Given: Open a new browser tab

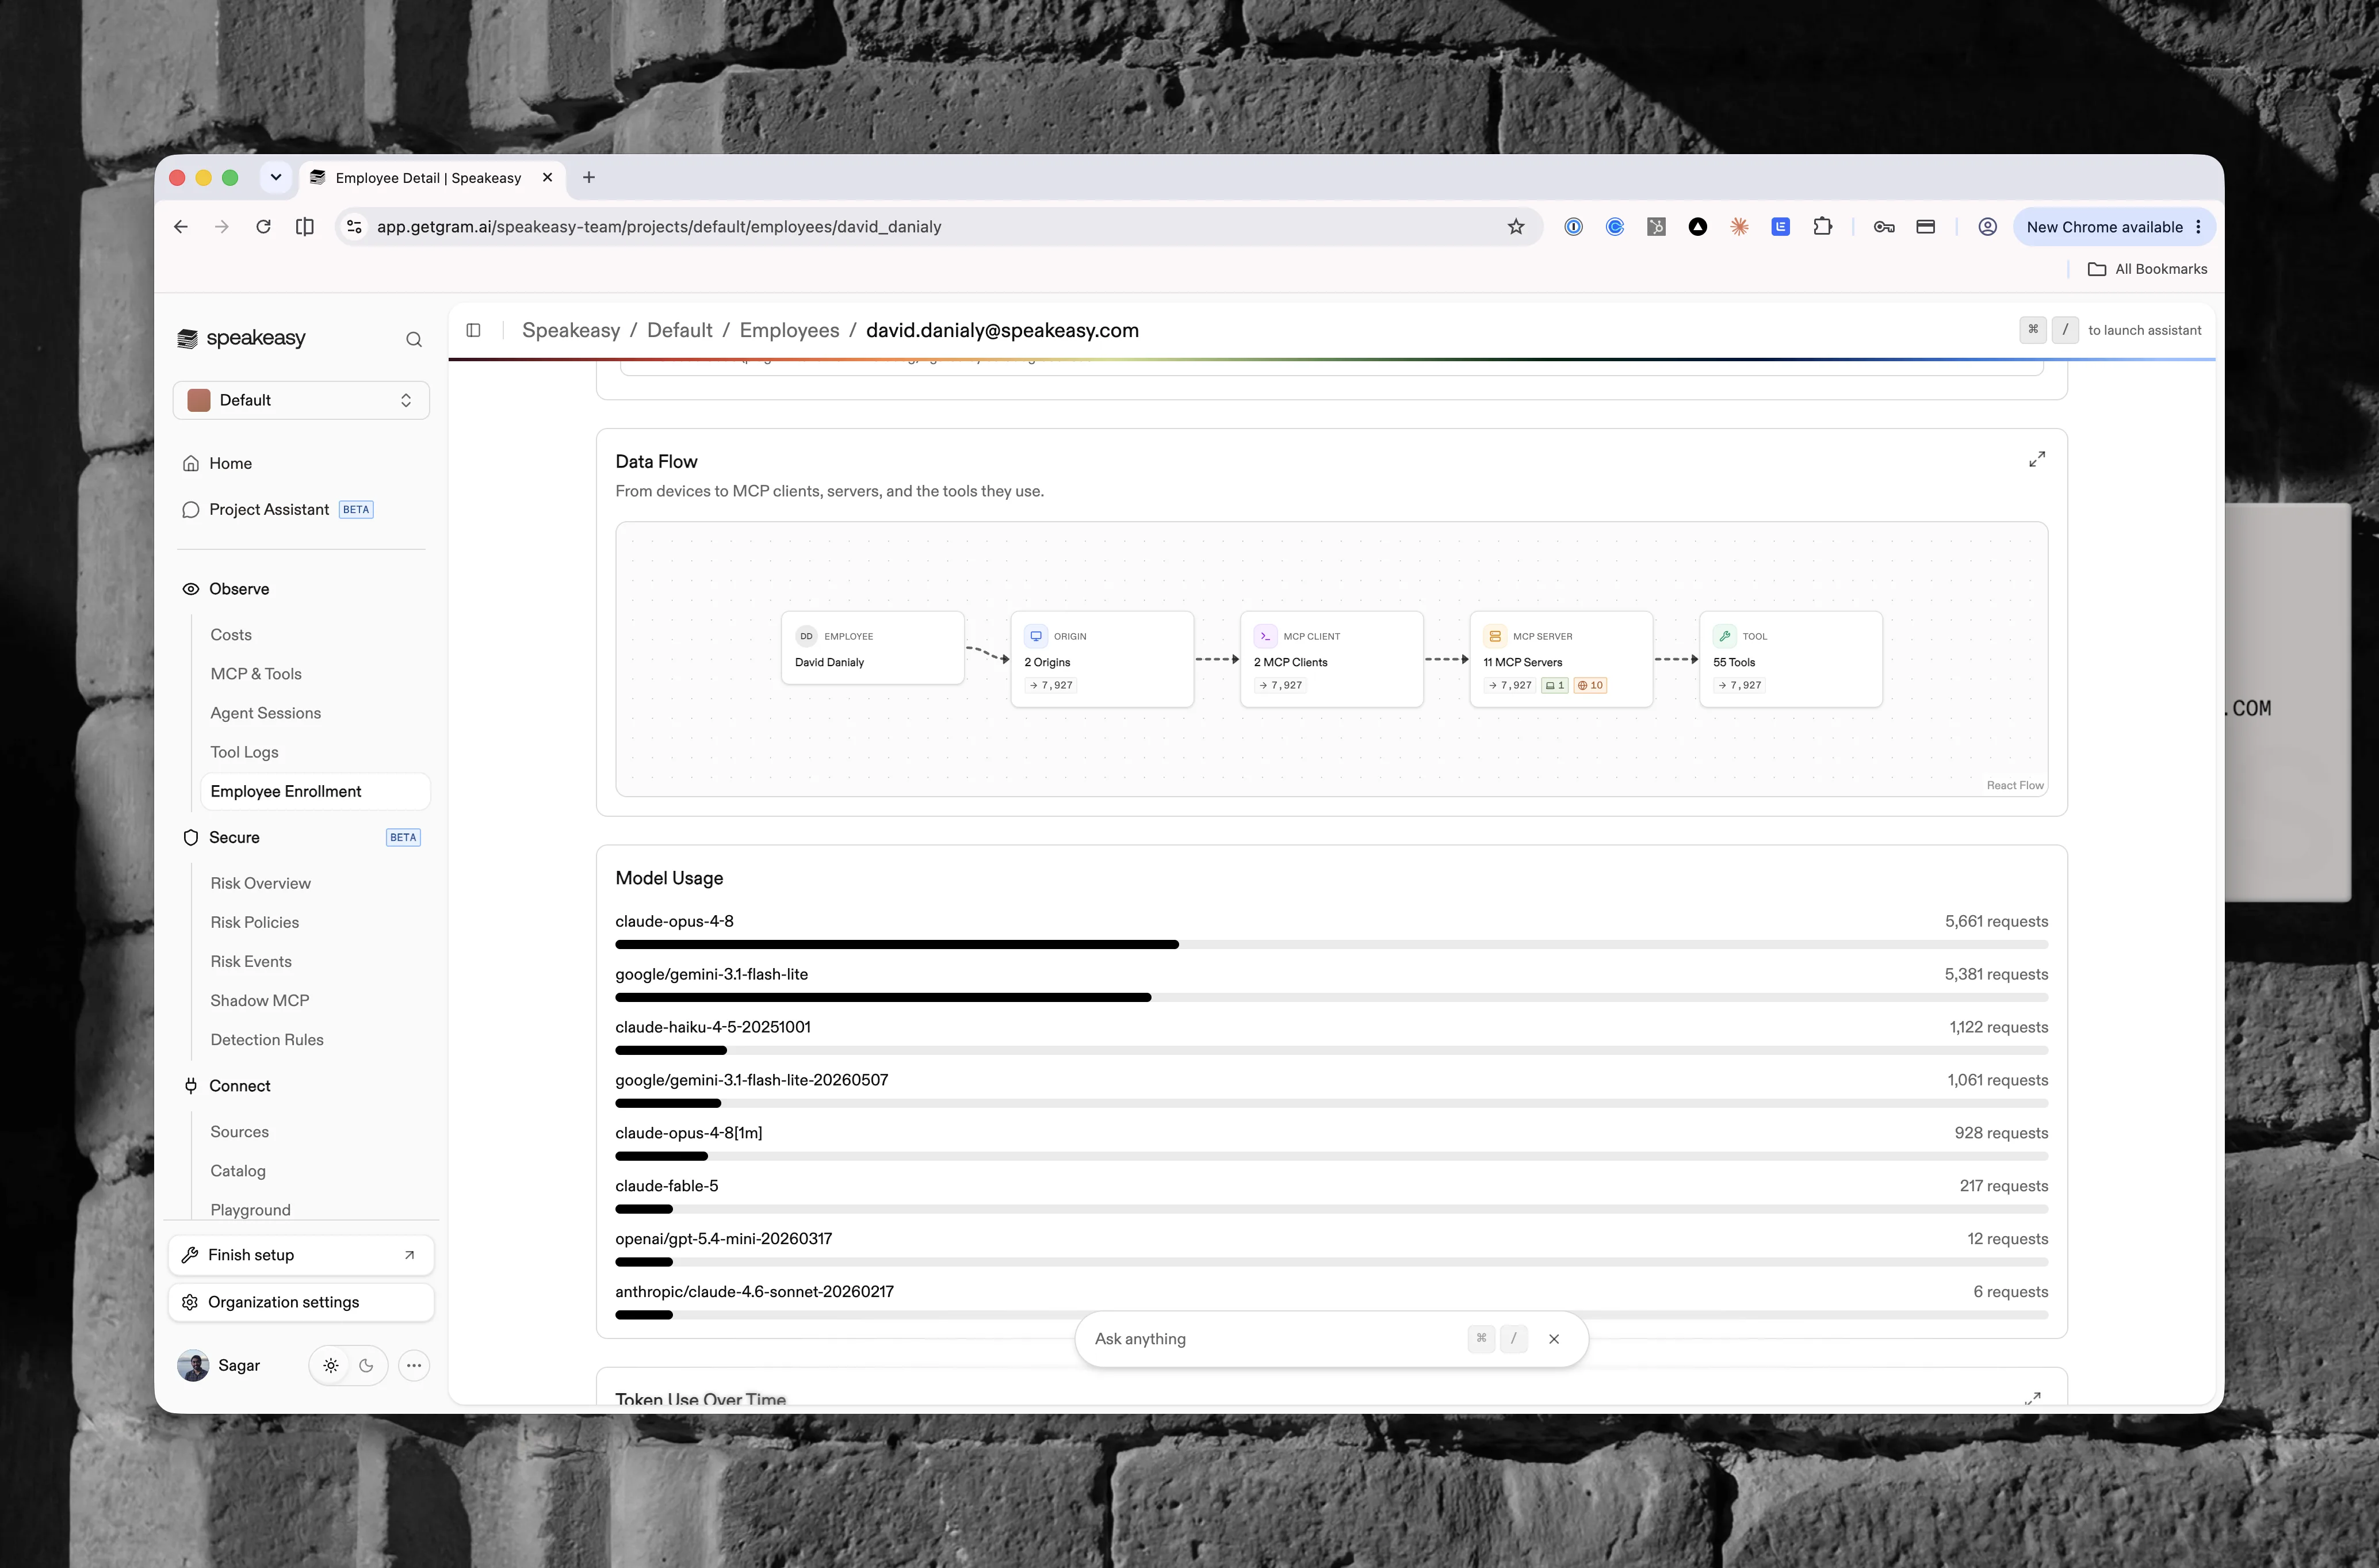Looking at the screenshot, I should 589,177.
